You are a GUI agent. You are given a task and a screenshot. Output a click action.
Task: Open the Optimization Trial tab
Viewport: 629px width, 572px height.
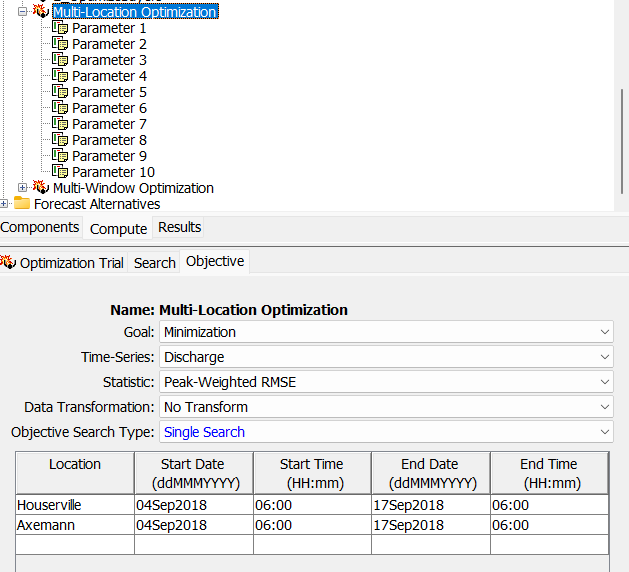tap(63, 263)
